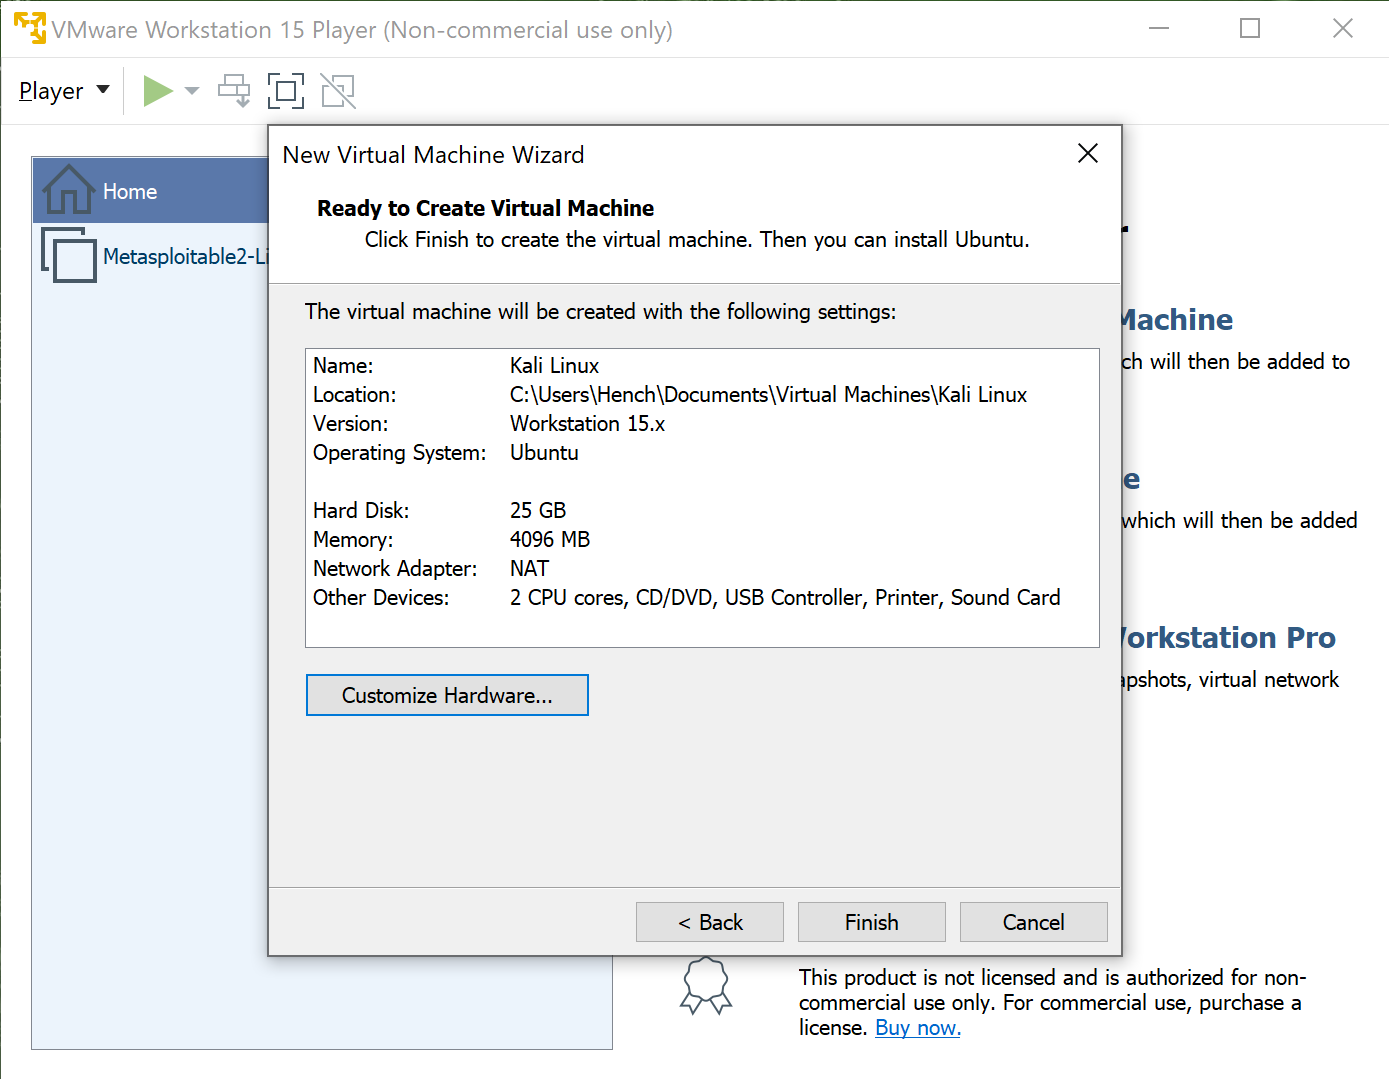The image size is (1389, 1079).
Task: Click inside the VM settings summary box
Action: click(x=702, y=497)
